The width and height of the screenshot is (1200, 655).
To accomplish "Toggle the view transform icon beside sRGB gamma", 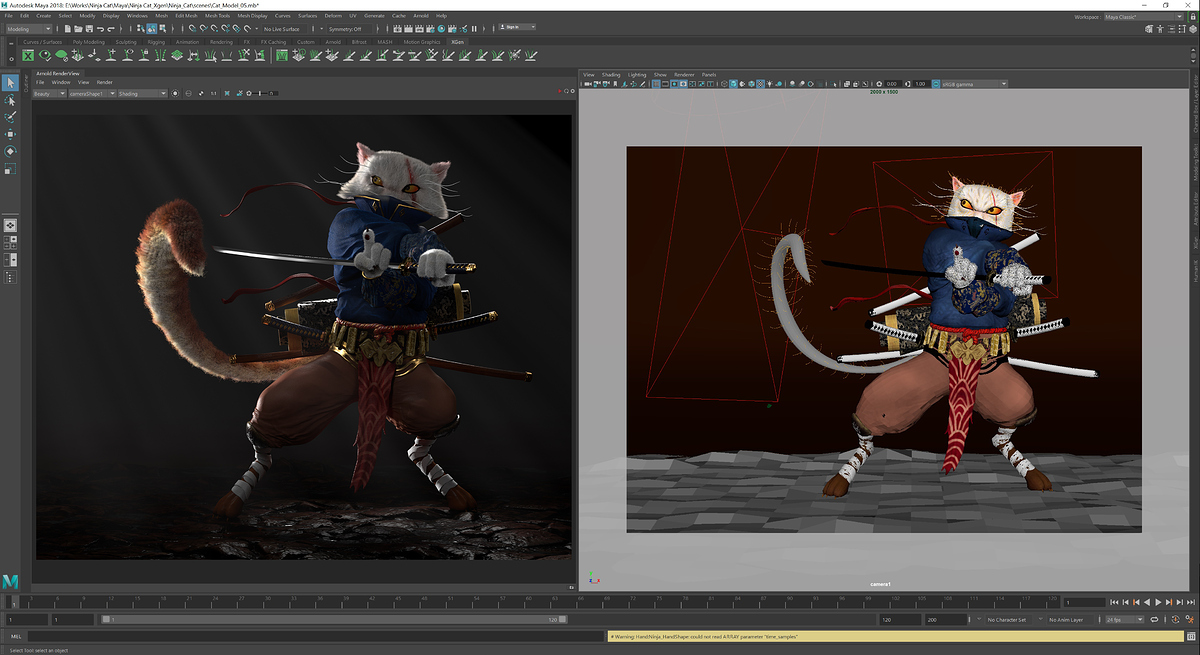I will point(938,84).
